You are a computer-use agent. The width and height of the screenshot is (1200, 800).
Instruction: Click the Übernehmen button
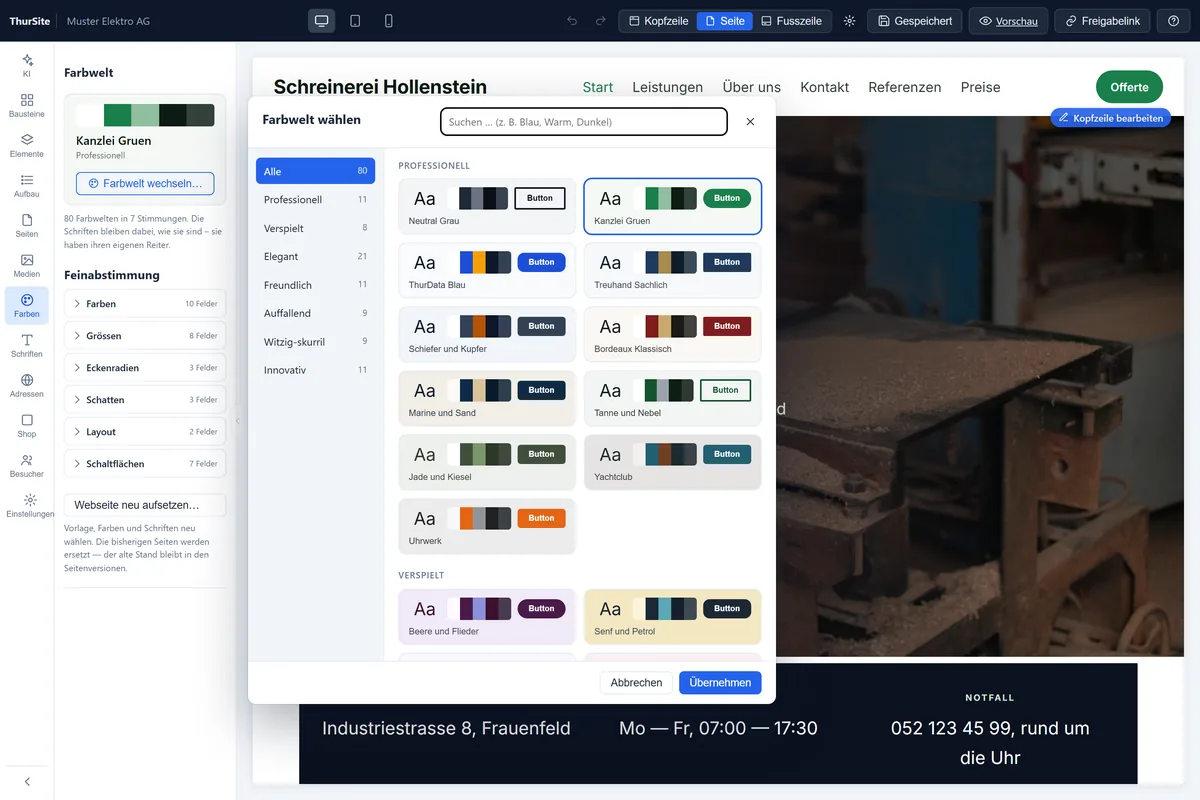click(x=720, y=683)
